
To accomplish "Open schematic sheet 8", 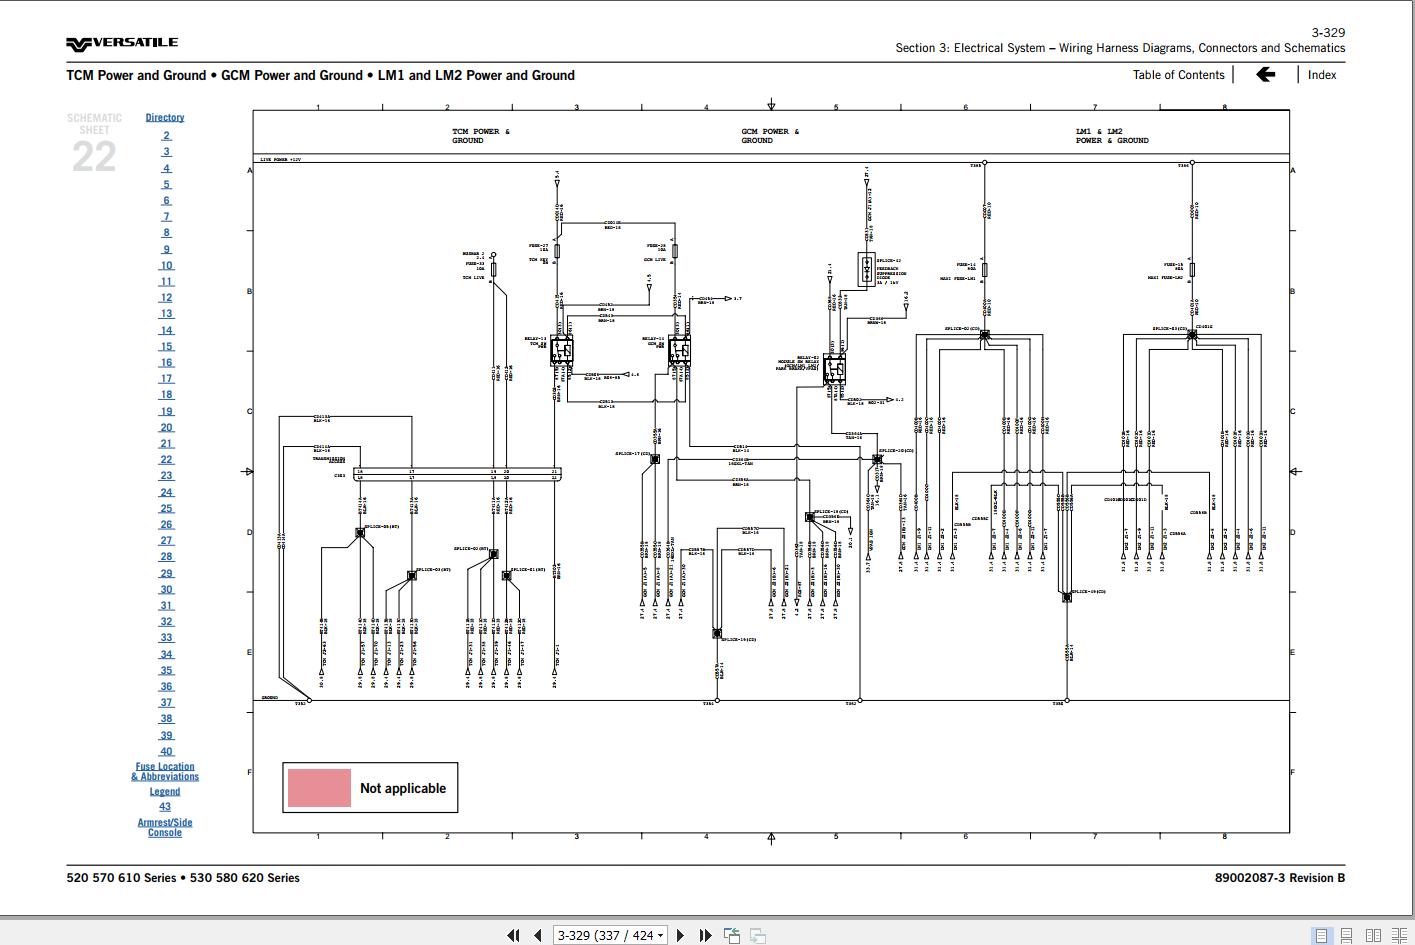I will (166, 232).
